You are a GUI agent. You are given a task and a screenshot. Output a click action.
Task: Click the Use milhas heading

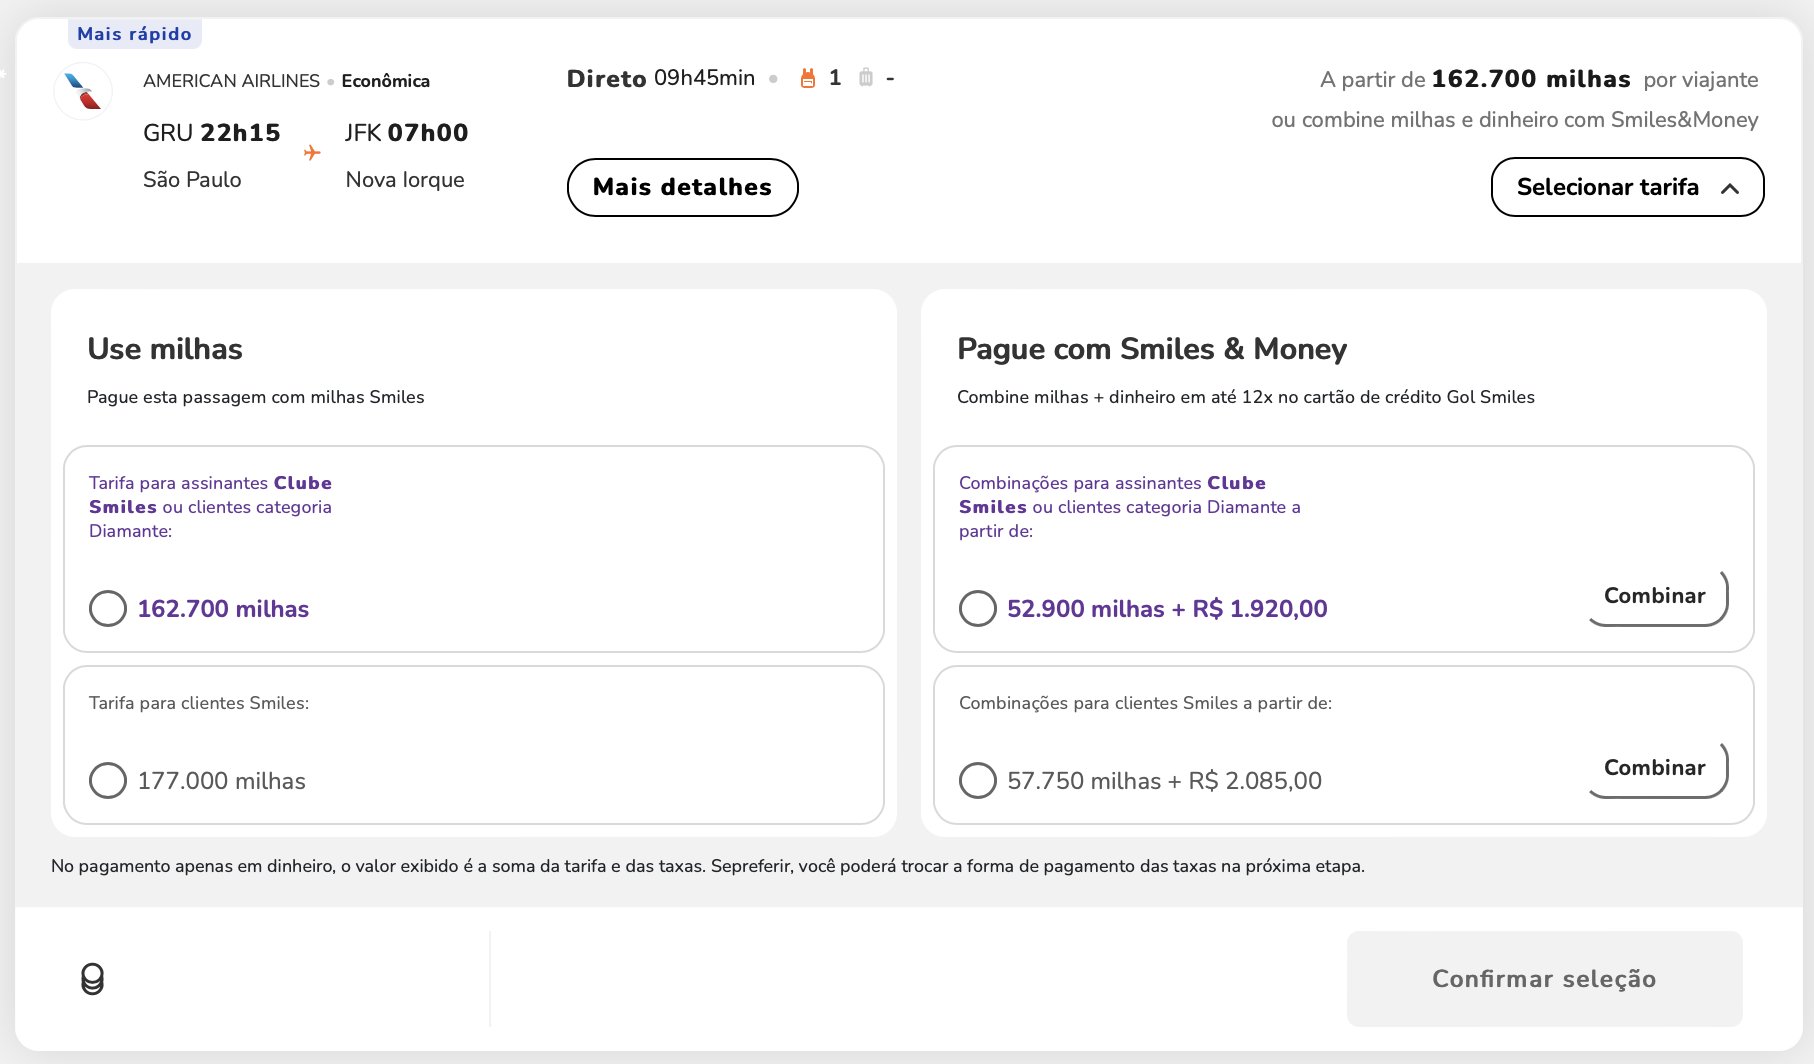point(165,349)
